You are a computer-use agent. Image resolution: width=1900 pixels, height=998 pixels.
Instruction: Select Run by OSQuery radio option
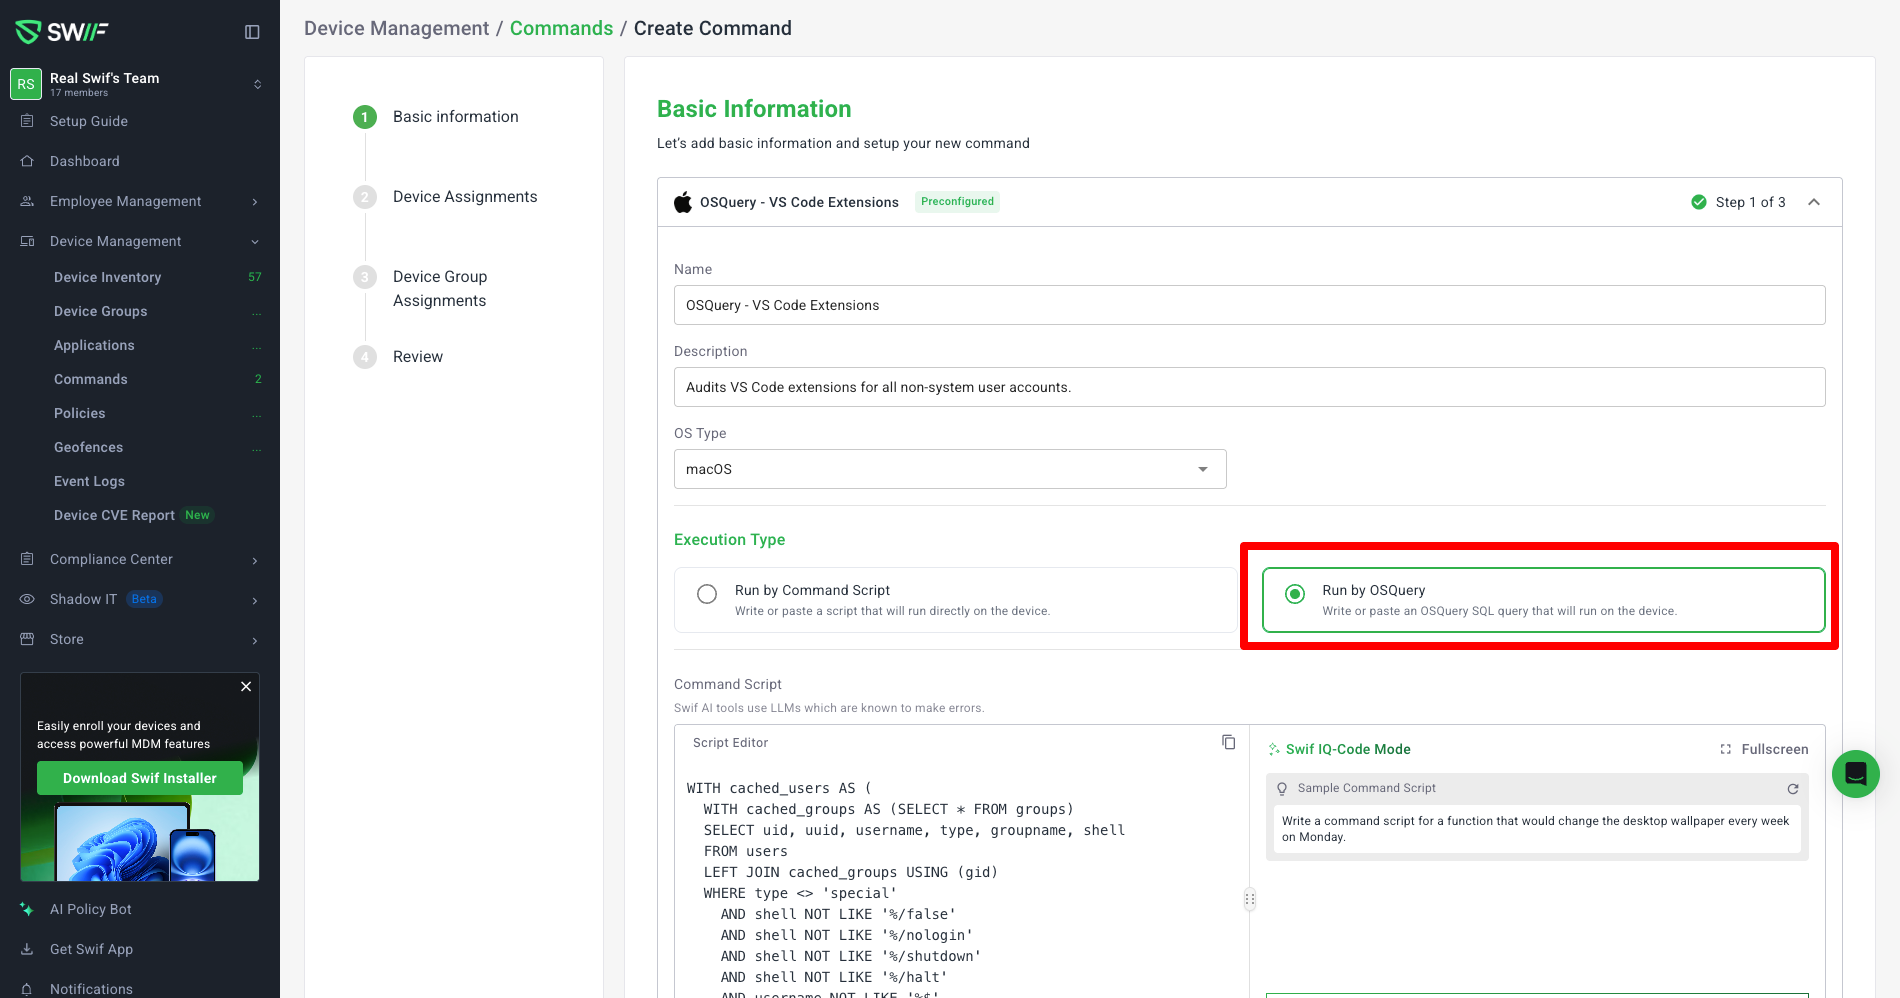[1295, 594]
